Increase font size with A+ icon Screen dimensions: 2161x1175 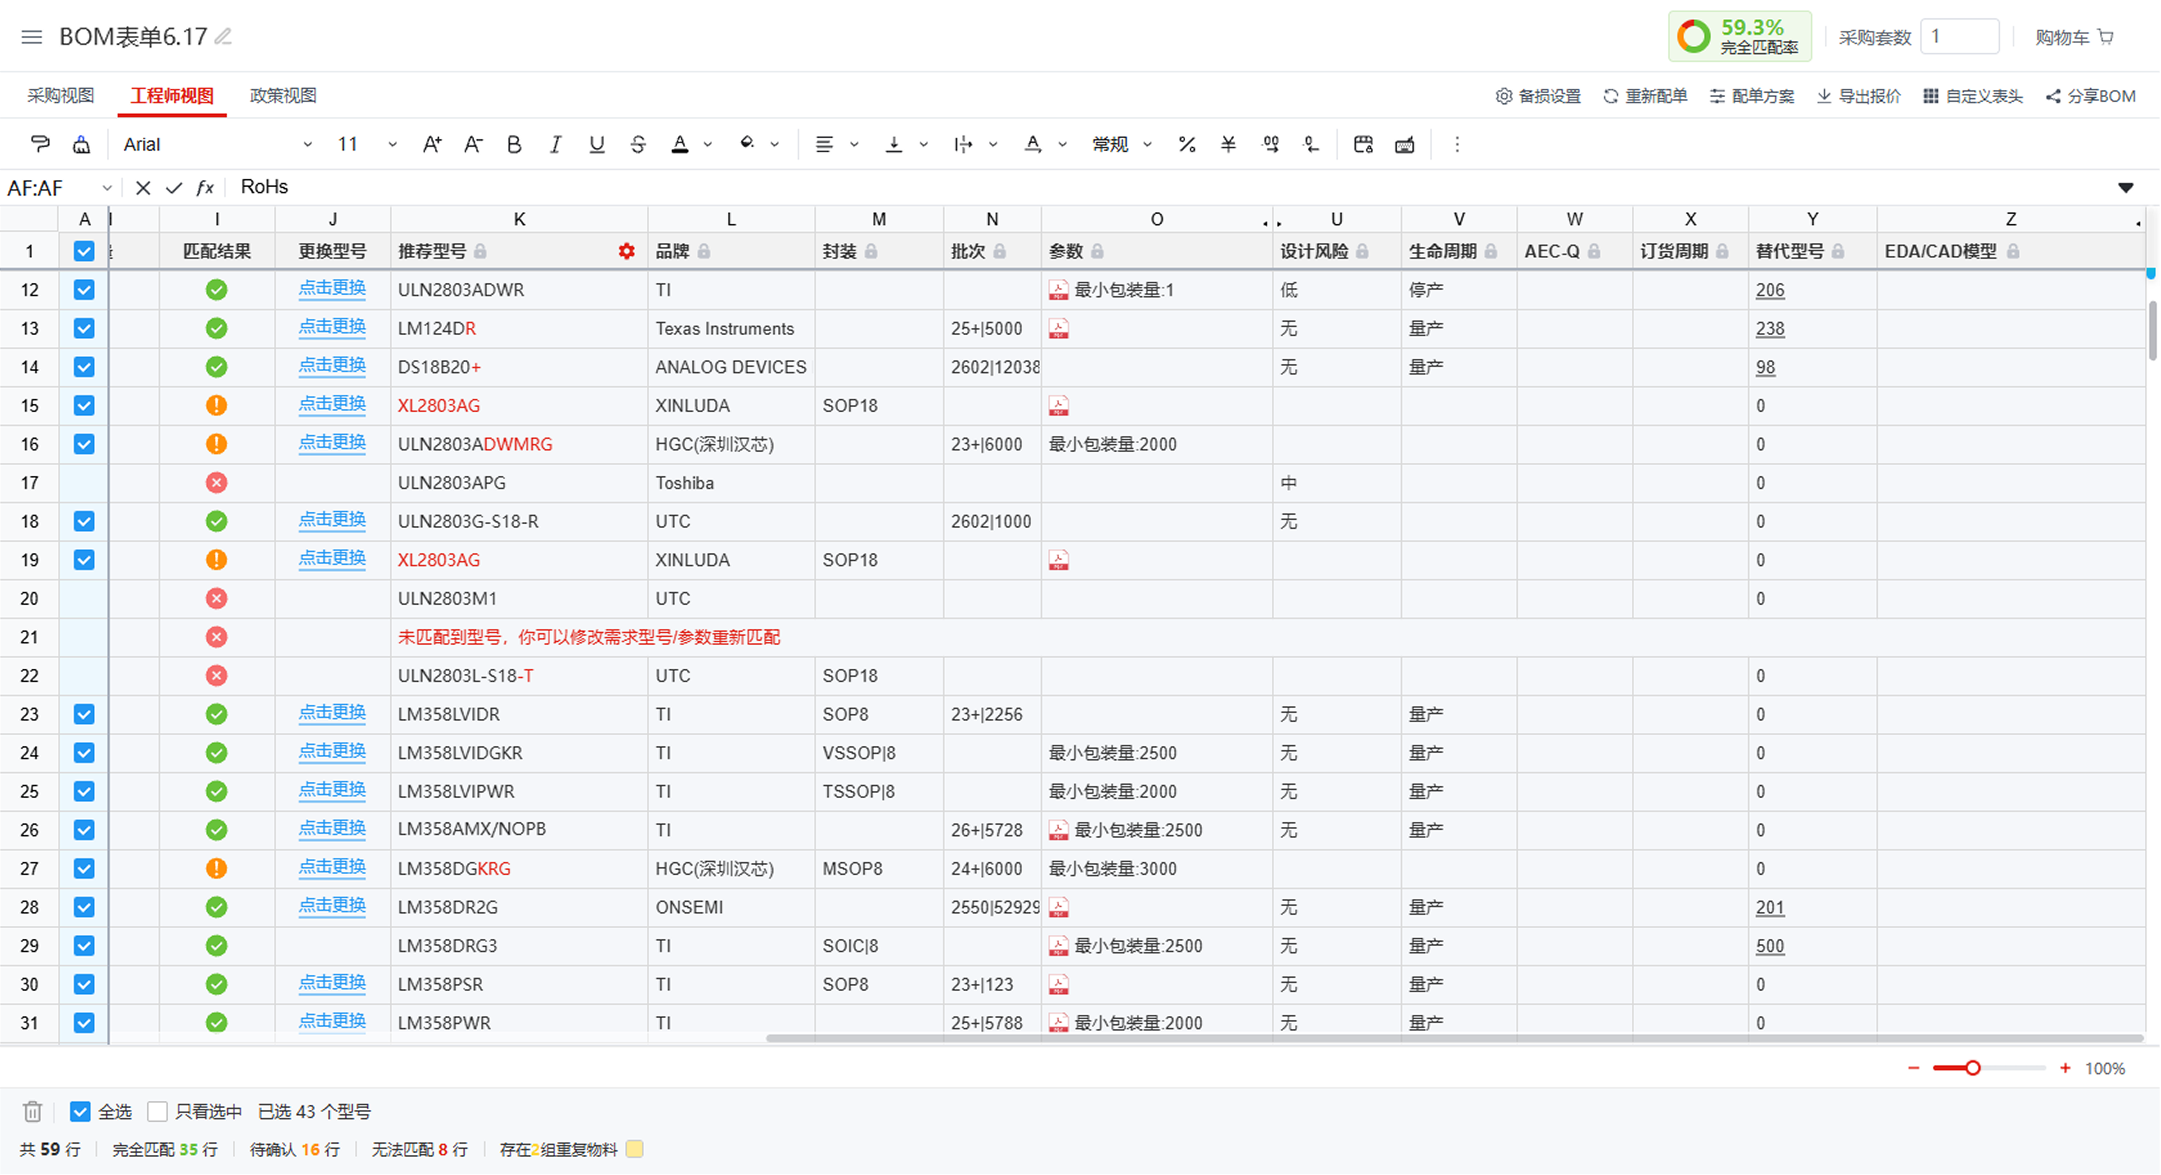(432, 144)
